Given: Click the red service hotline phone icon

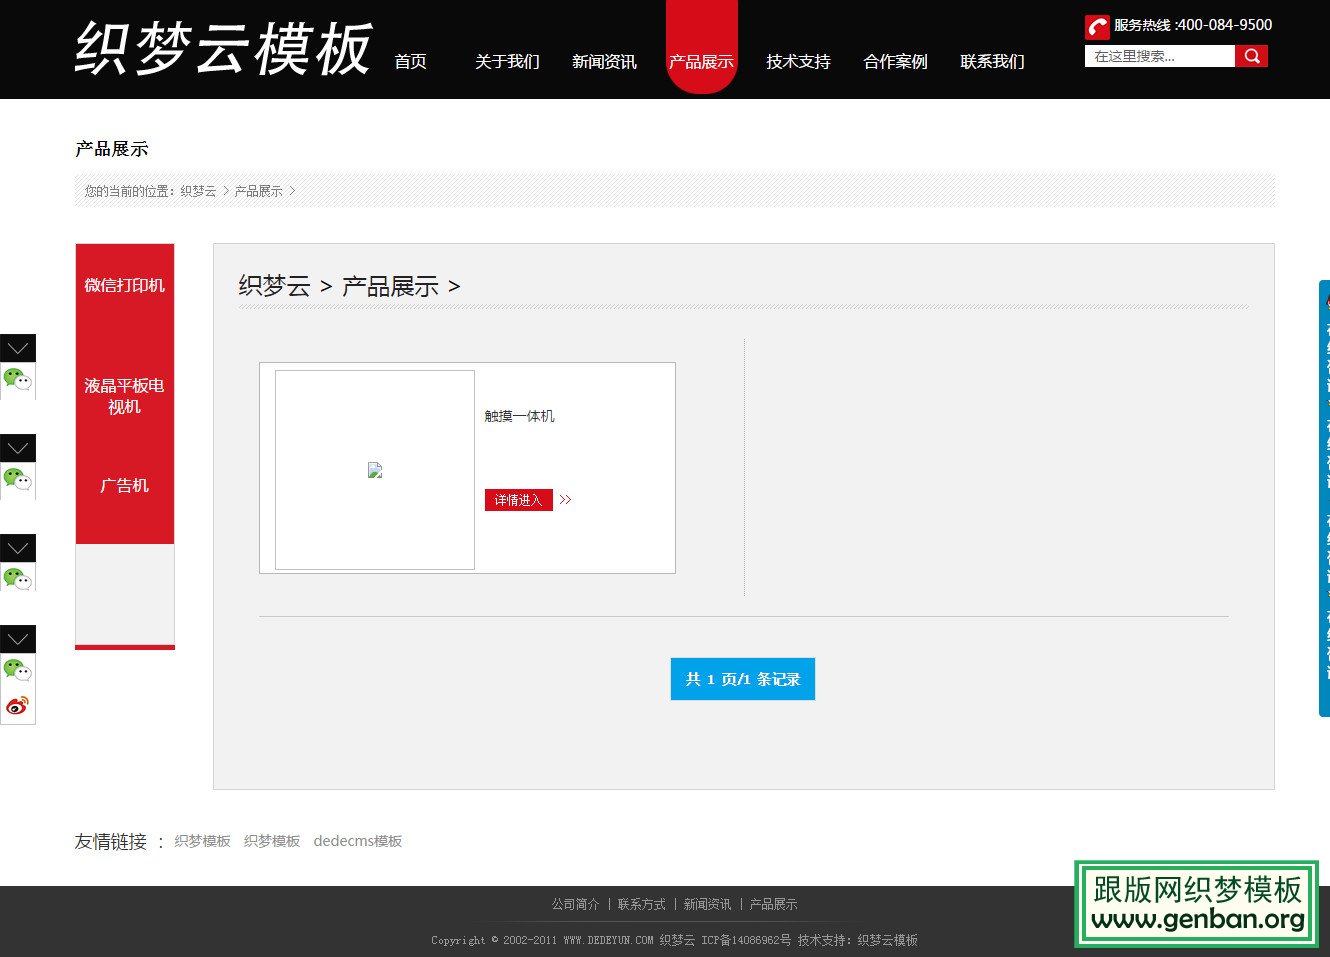Looking at the screenshot, I should (1096, 26).
